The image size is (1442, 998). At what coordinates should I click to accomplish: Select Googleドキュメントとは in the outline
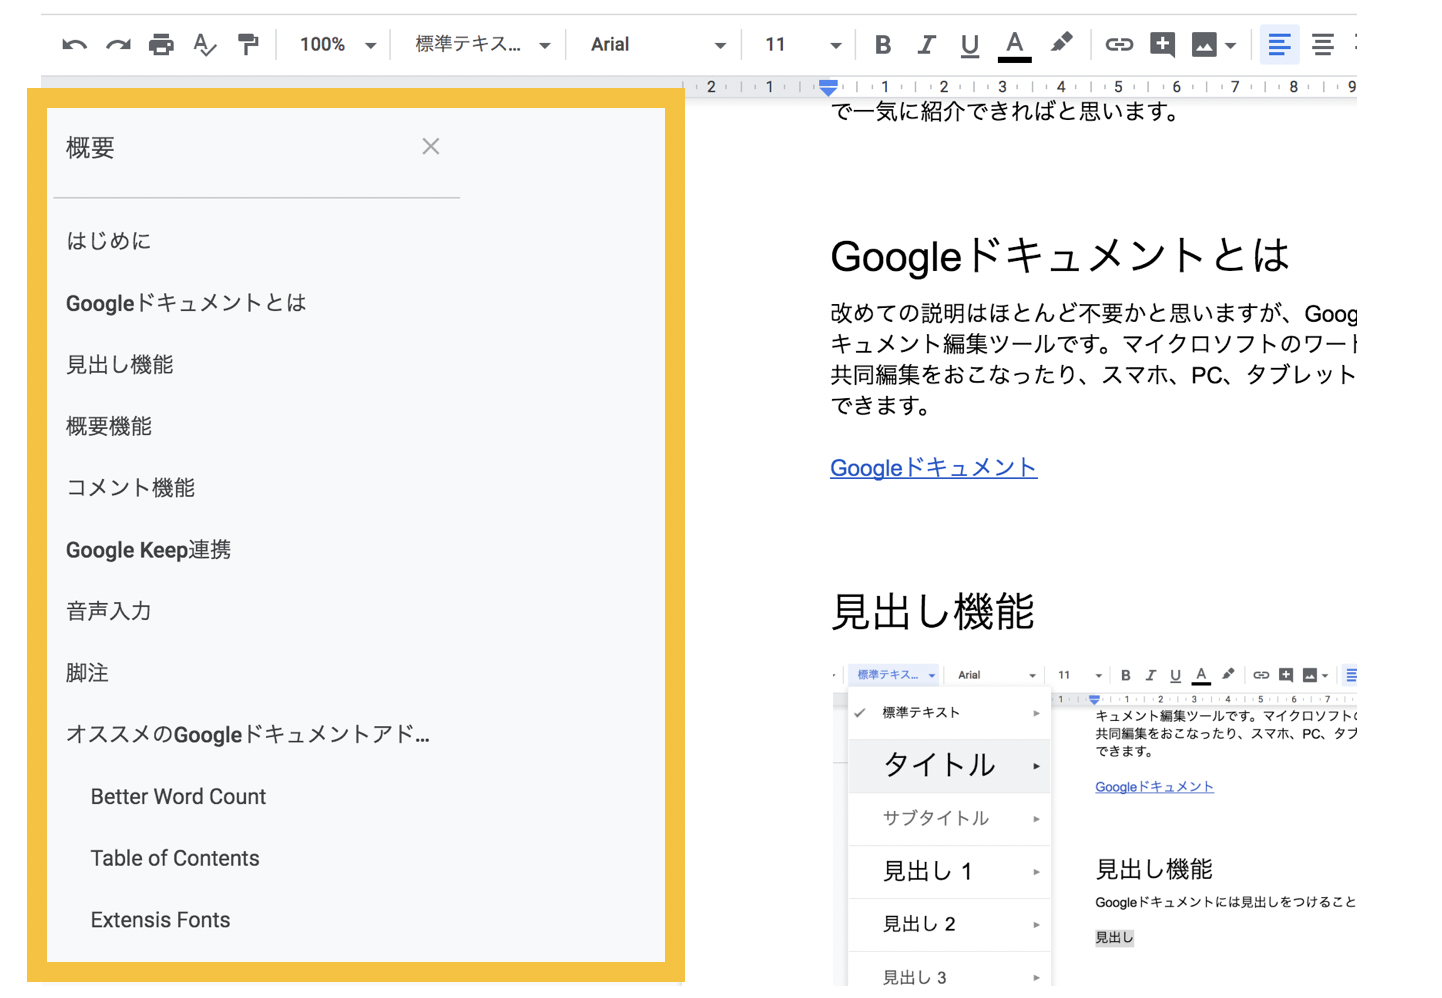186,303
